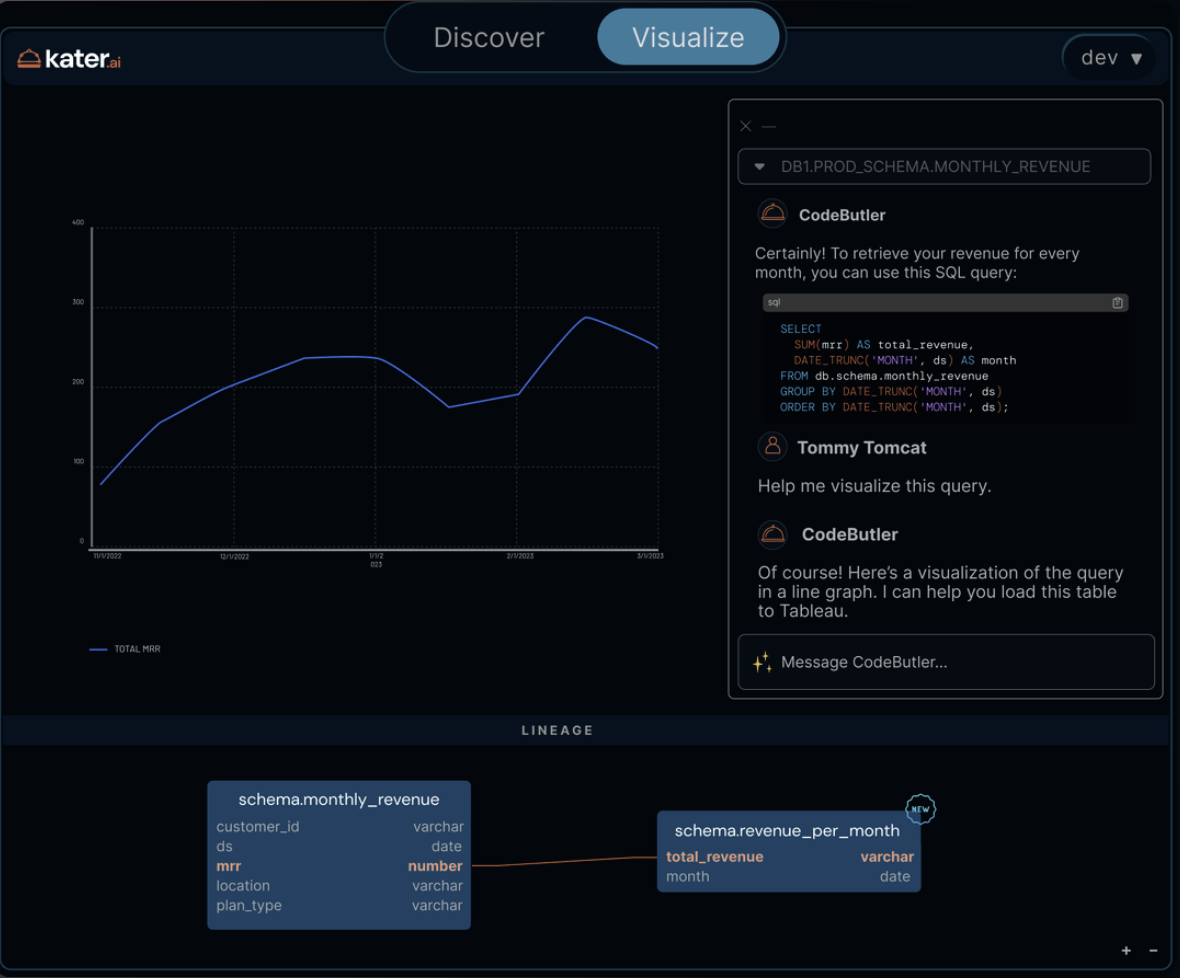
Task: Click the customer_id column row
Action: (339, 827)
